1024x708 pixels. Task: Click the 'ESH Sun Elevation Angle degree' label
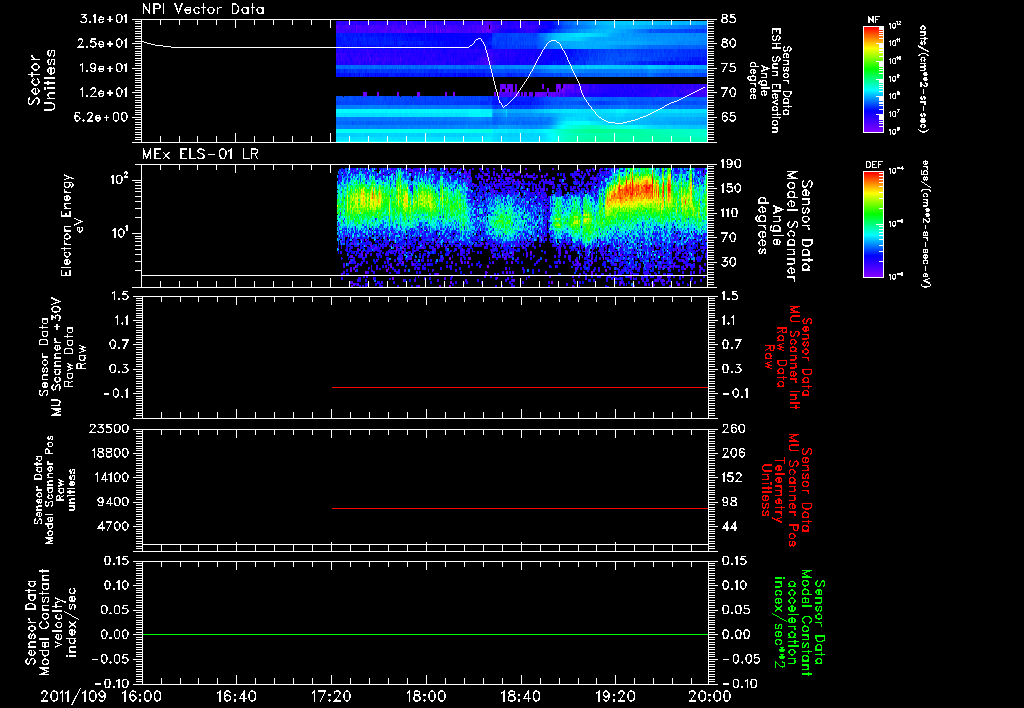769,80
